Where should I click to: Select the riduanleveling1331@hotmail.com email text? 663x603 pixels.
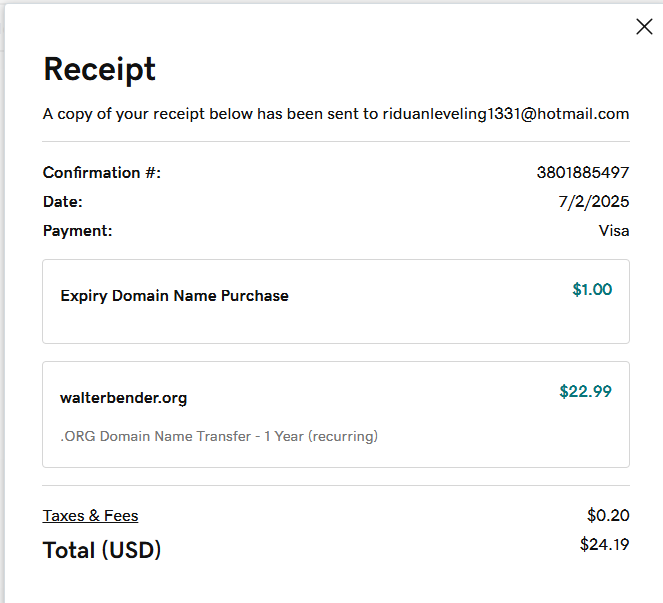505,114
